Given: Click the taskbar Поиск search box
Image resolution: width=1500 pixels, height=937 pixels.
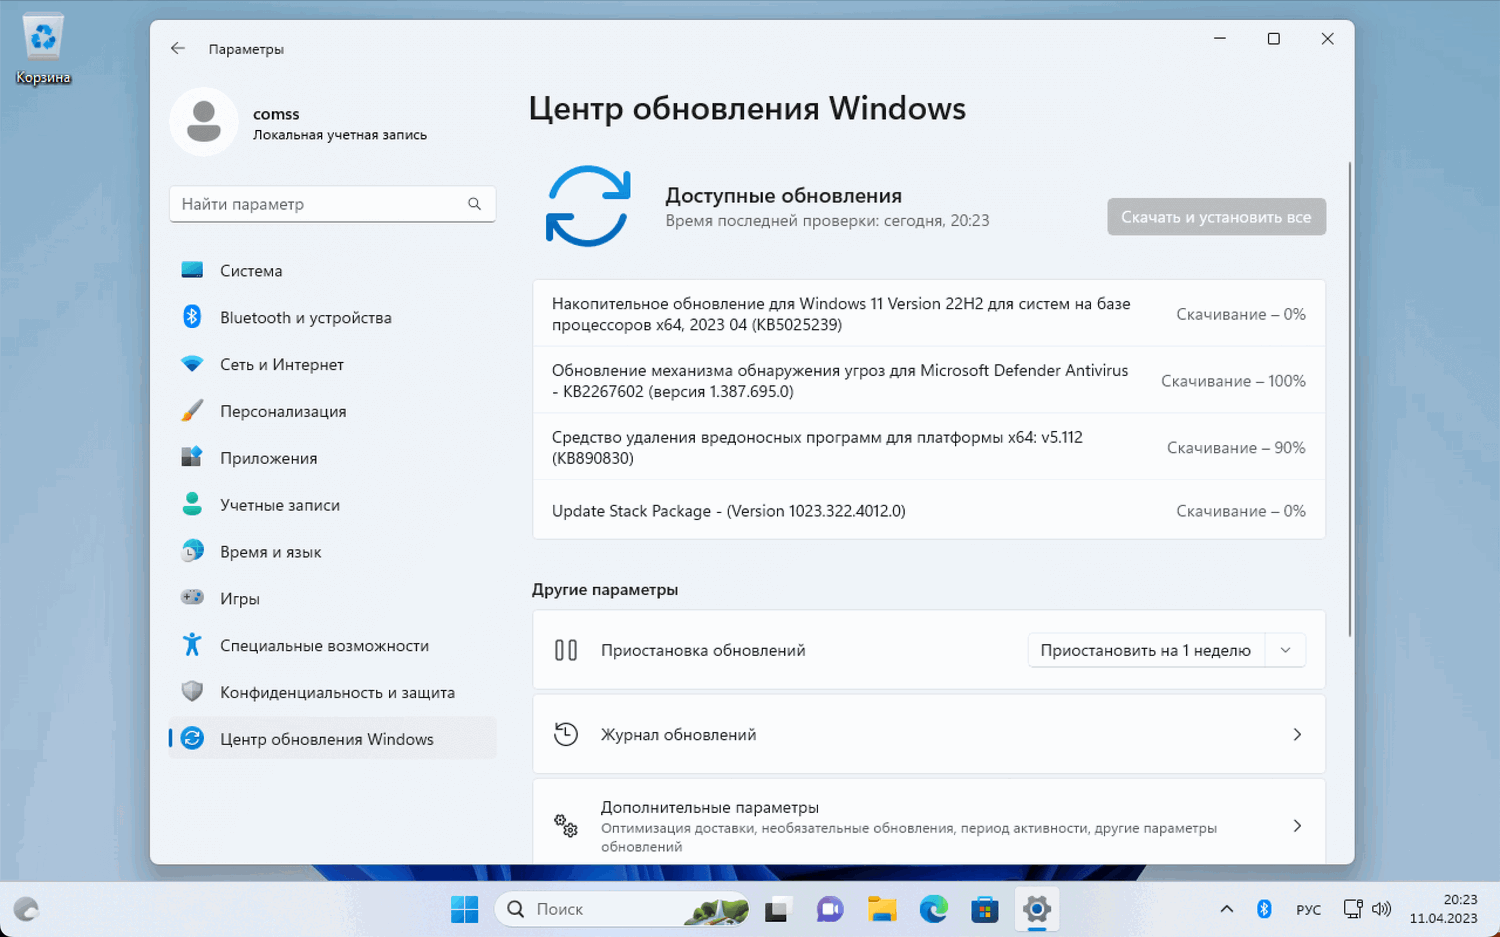Looking at the screenshot, I should pyautogui.click(x=622, y=909).
